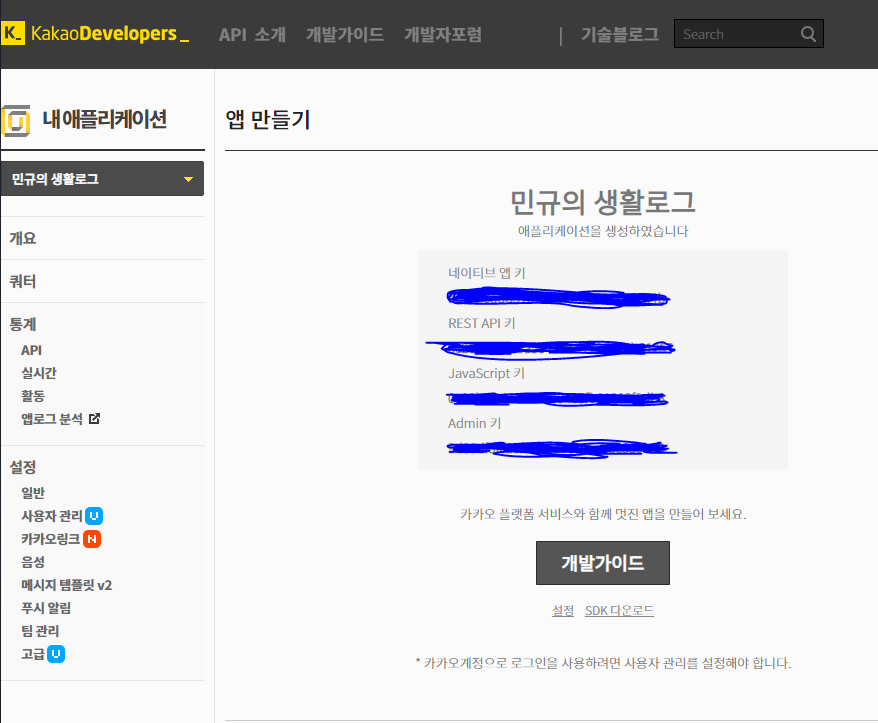
Task: Open 일반 settings
Action: click(x=32, y=493)
